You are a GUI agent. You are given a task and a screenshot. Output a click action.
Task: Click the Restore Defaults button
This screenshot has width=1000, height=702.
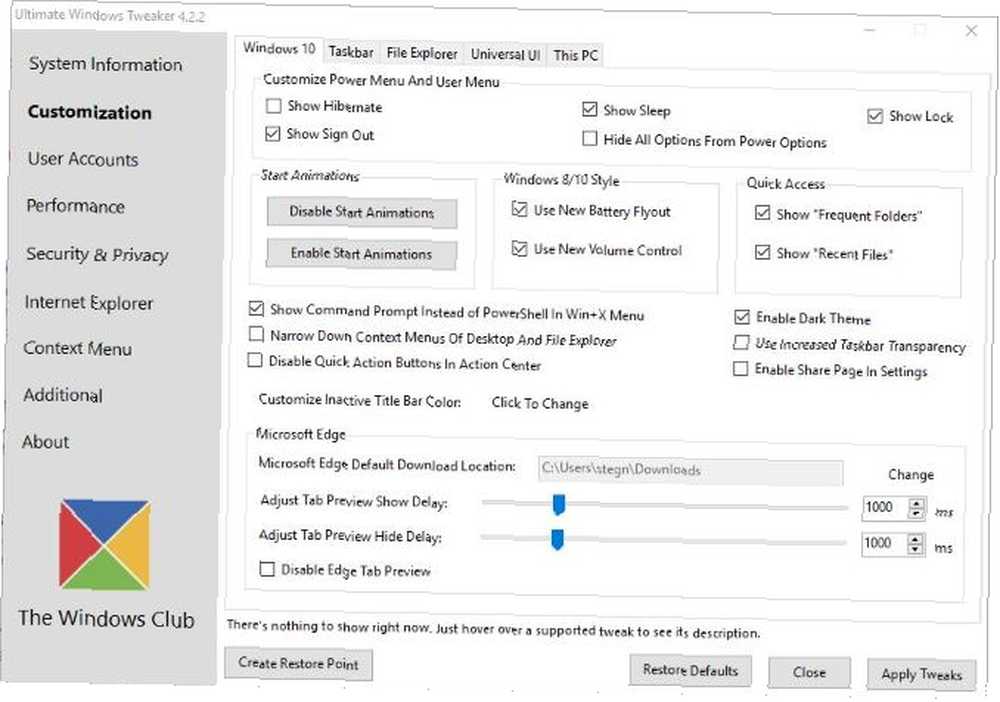coord(690,670)
